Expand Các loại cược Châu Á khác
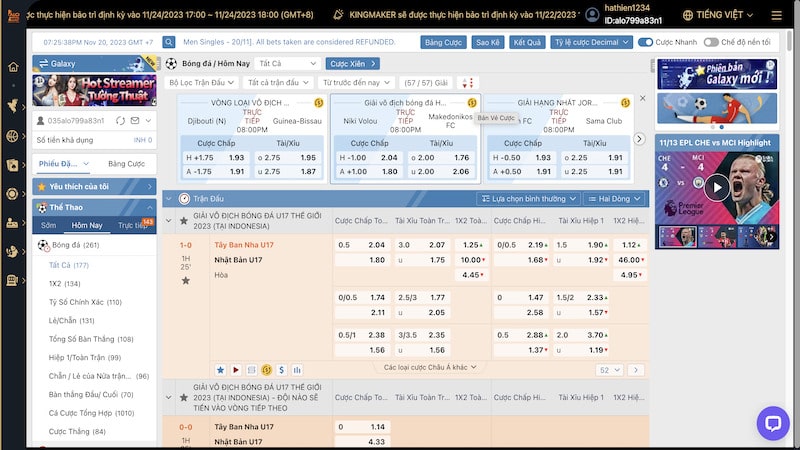 [x=430, y=368]
